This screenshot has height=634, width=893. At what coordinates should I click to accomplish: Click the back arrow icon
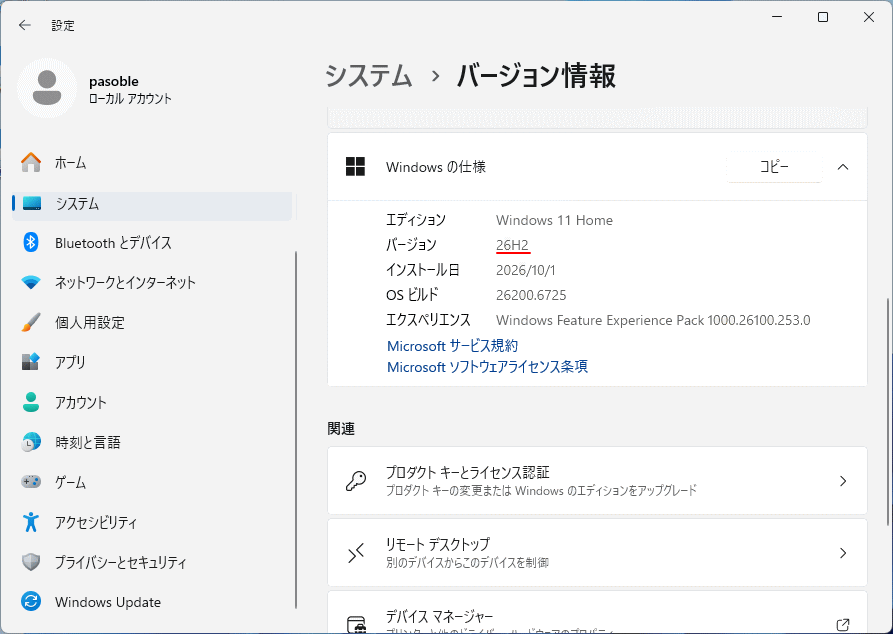pos(24,25)
